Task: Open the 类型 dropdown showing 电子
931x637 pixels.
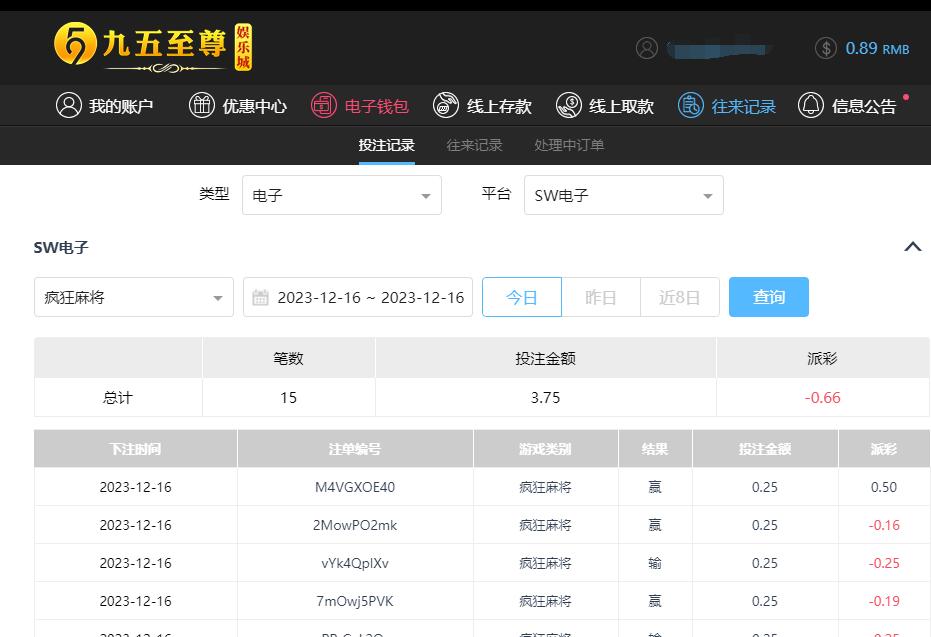Action: coord(342,195)
